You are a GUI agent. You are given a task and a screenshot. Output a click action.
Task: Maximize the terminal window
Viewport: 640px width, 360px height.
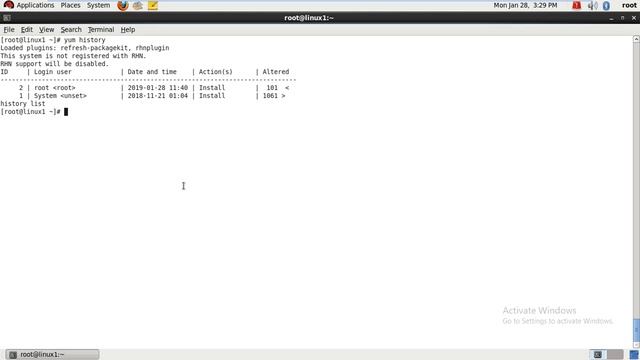622,18
